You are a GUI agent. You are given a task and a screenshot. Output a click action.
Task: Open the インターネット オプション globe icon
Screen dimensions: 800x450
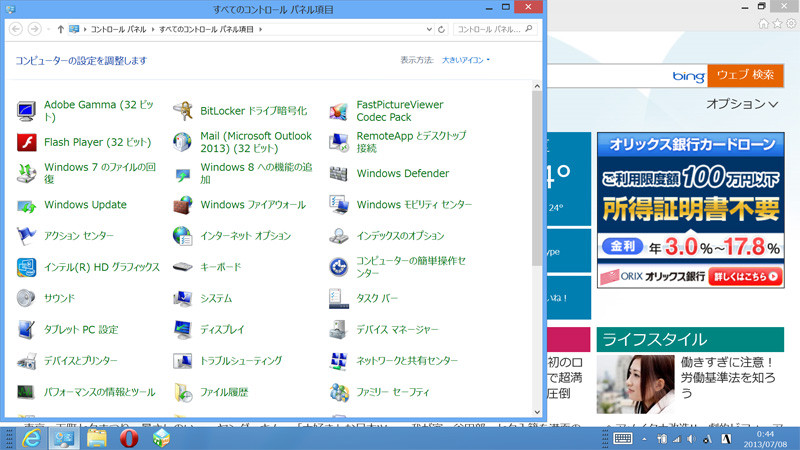182,236
